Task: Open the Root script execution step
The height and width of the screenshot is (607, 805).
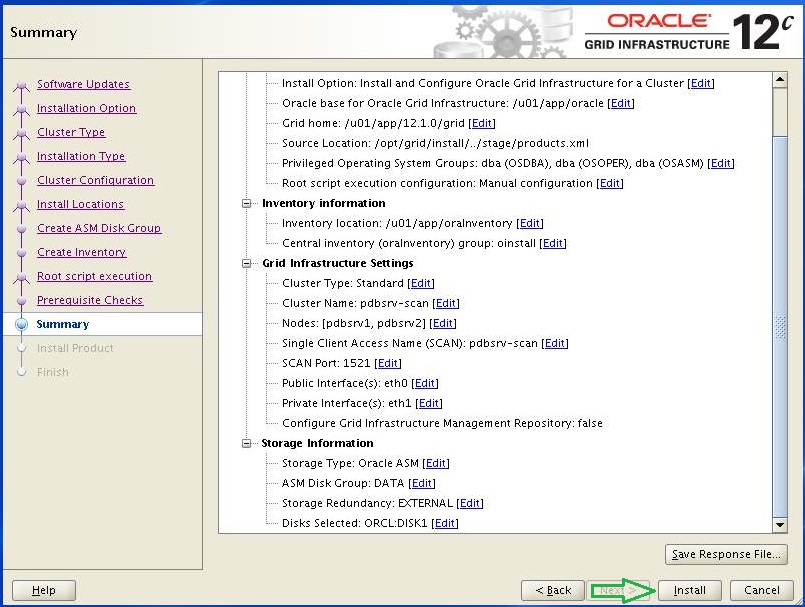Action: pos(94,276)
